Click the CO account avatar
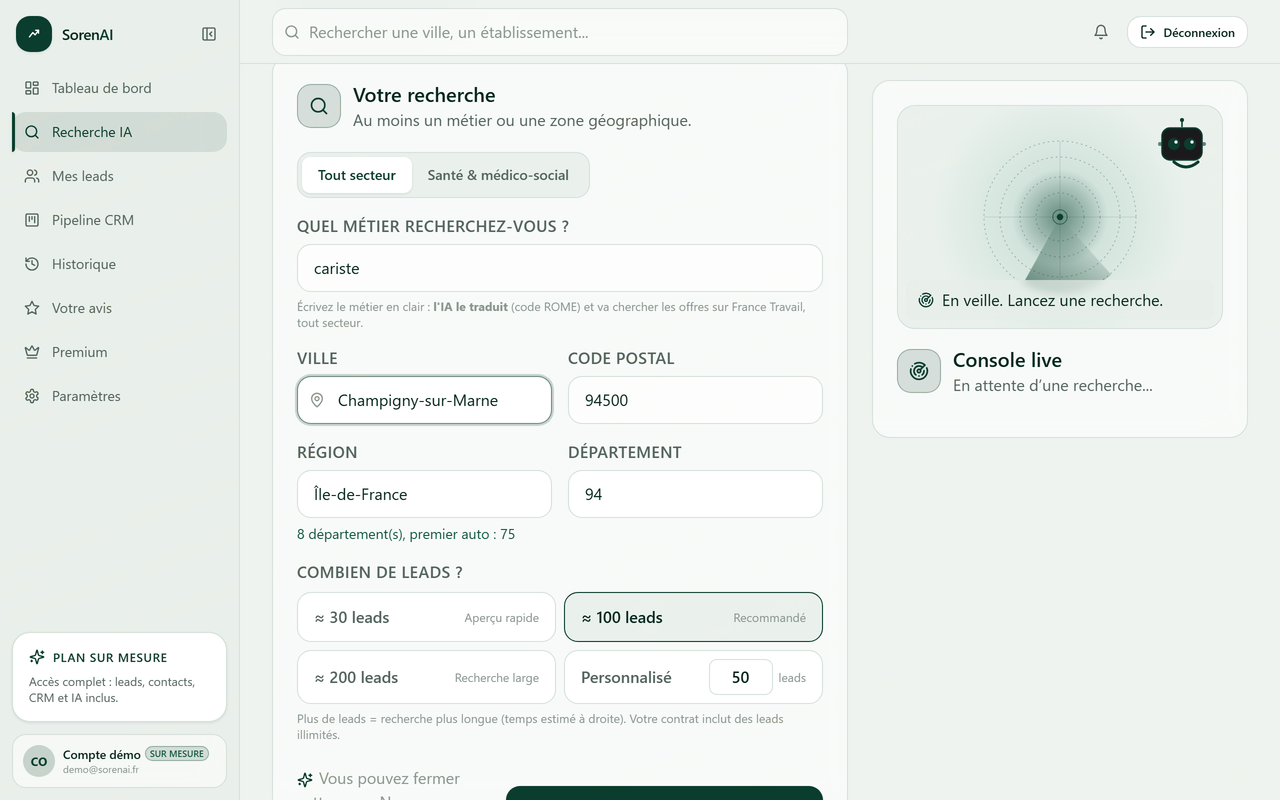 click(x=39, y=761)
